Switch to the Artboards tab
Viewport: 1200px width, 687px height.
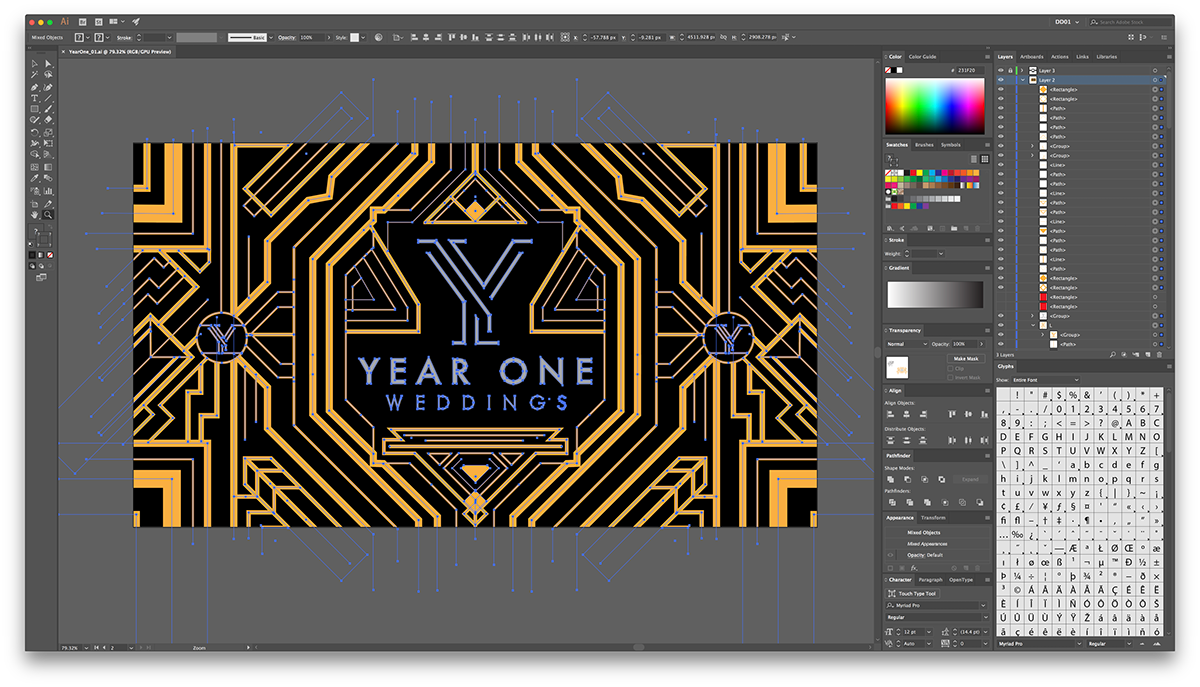pyautogui.click(x=1032, y=57)
